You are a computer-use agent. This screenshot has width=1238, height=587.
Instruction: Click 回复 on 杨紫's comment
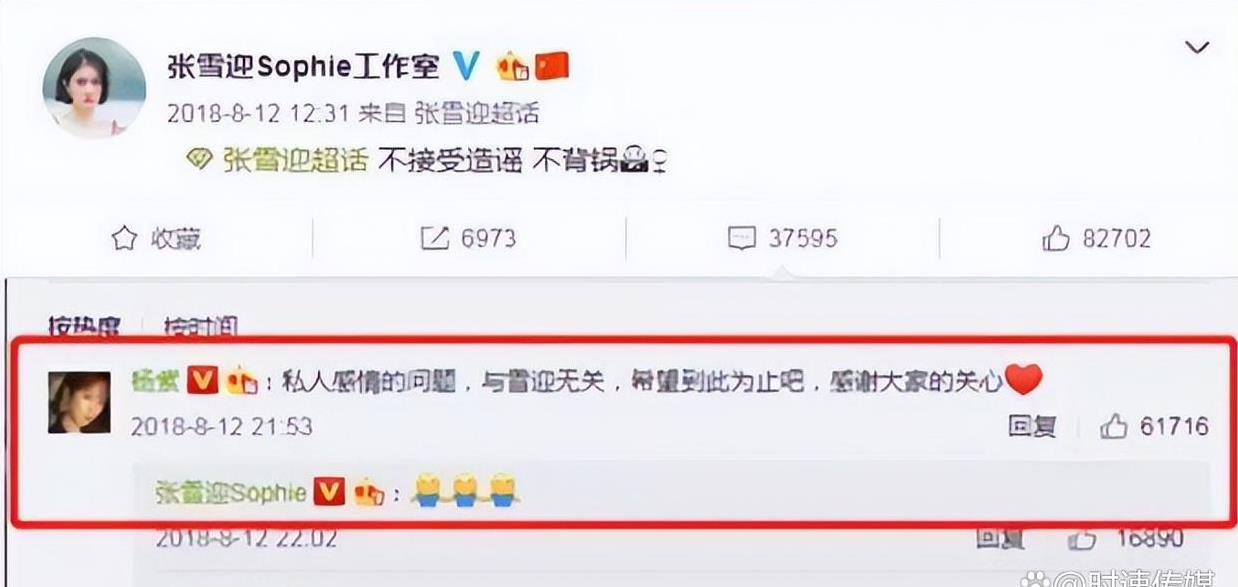[1032, 427]
